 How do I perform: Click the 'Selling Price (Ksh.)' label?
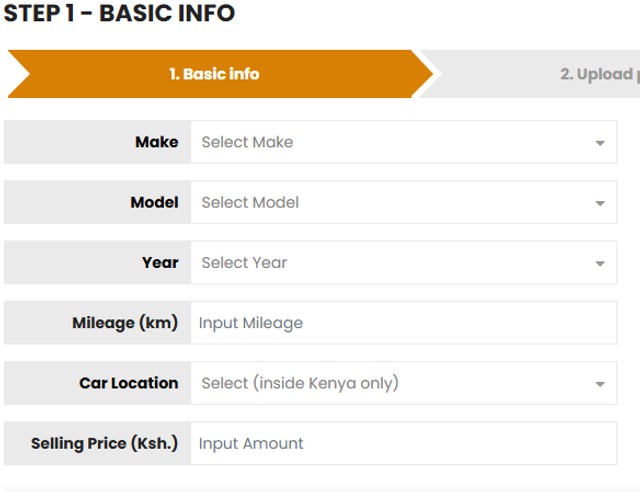point(104,443)
